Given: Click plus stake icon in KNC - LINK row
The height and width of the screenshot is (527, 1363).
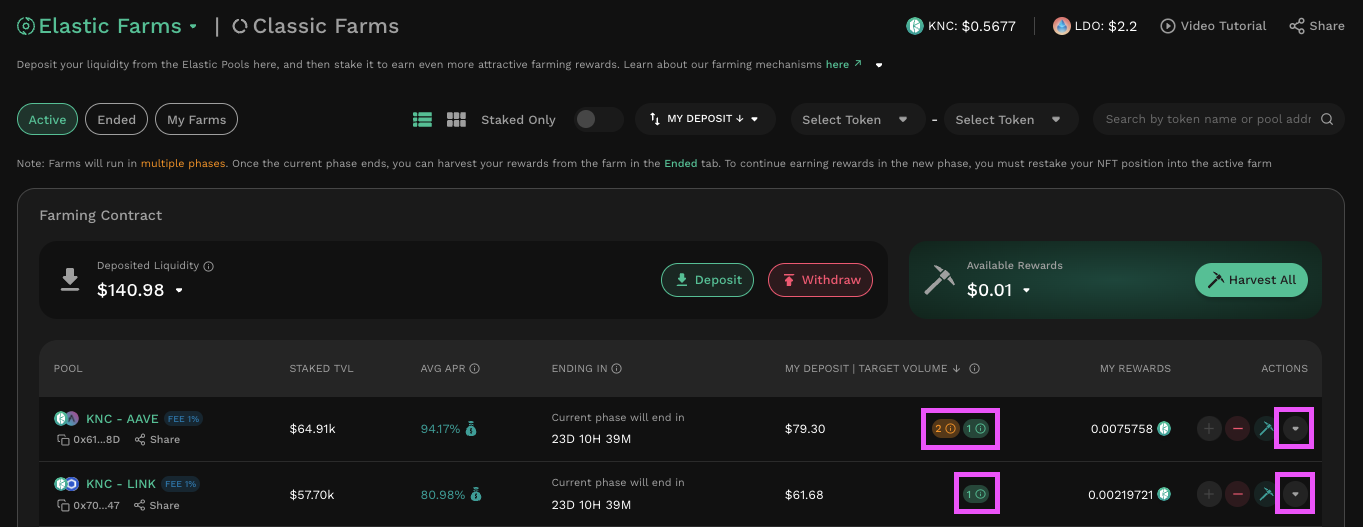Looking at the screenshot, I should tap(1209, 494).
